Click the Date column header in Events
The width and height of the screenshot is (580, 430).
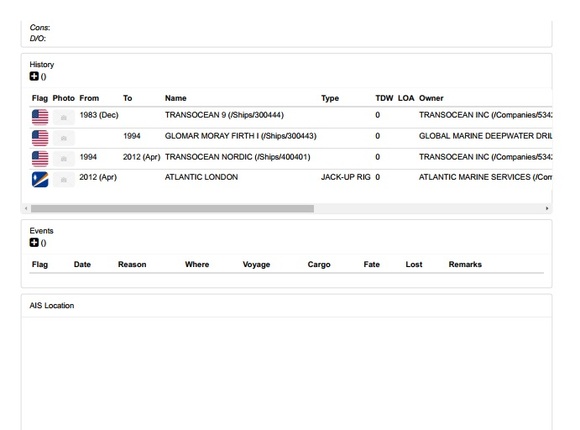pyautogui.click(x=82, y=264)
